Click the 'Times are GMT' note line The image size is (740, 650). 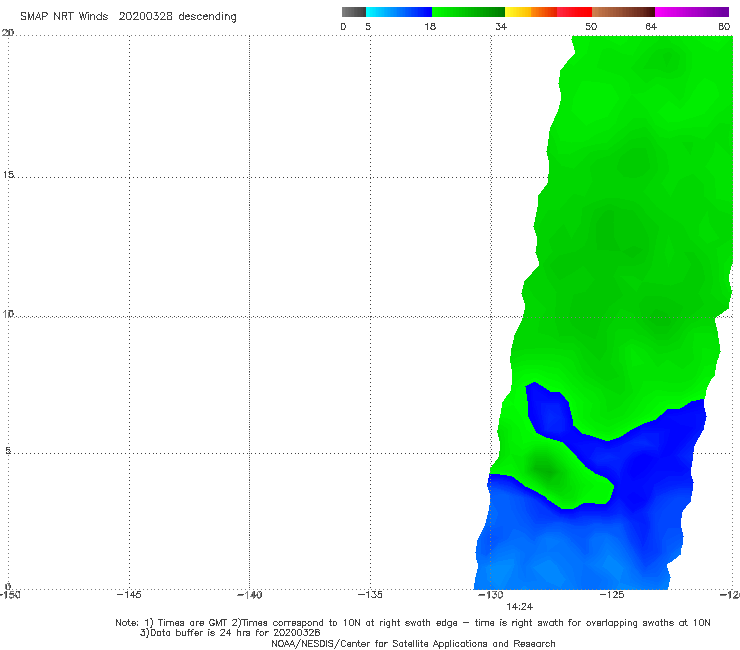point(413,623)
